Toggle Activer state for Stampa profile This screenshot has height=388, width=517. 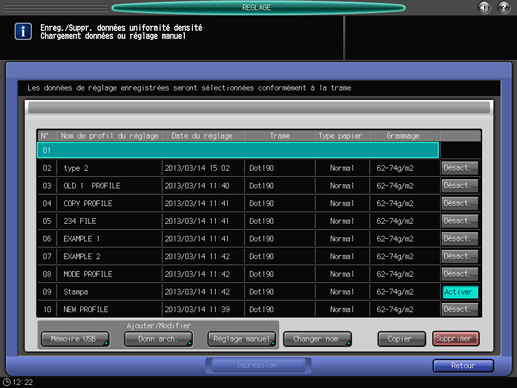pos(460,292)
